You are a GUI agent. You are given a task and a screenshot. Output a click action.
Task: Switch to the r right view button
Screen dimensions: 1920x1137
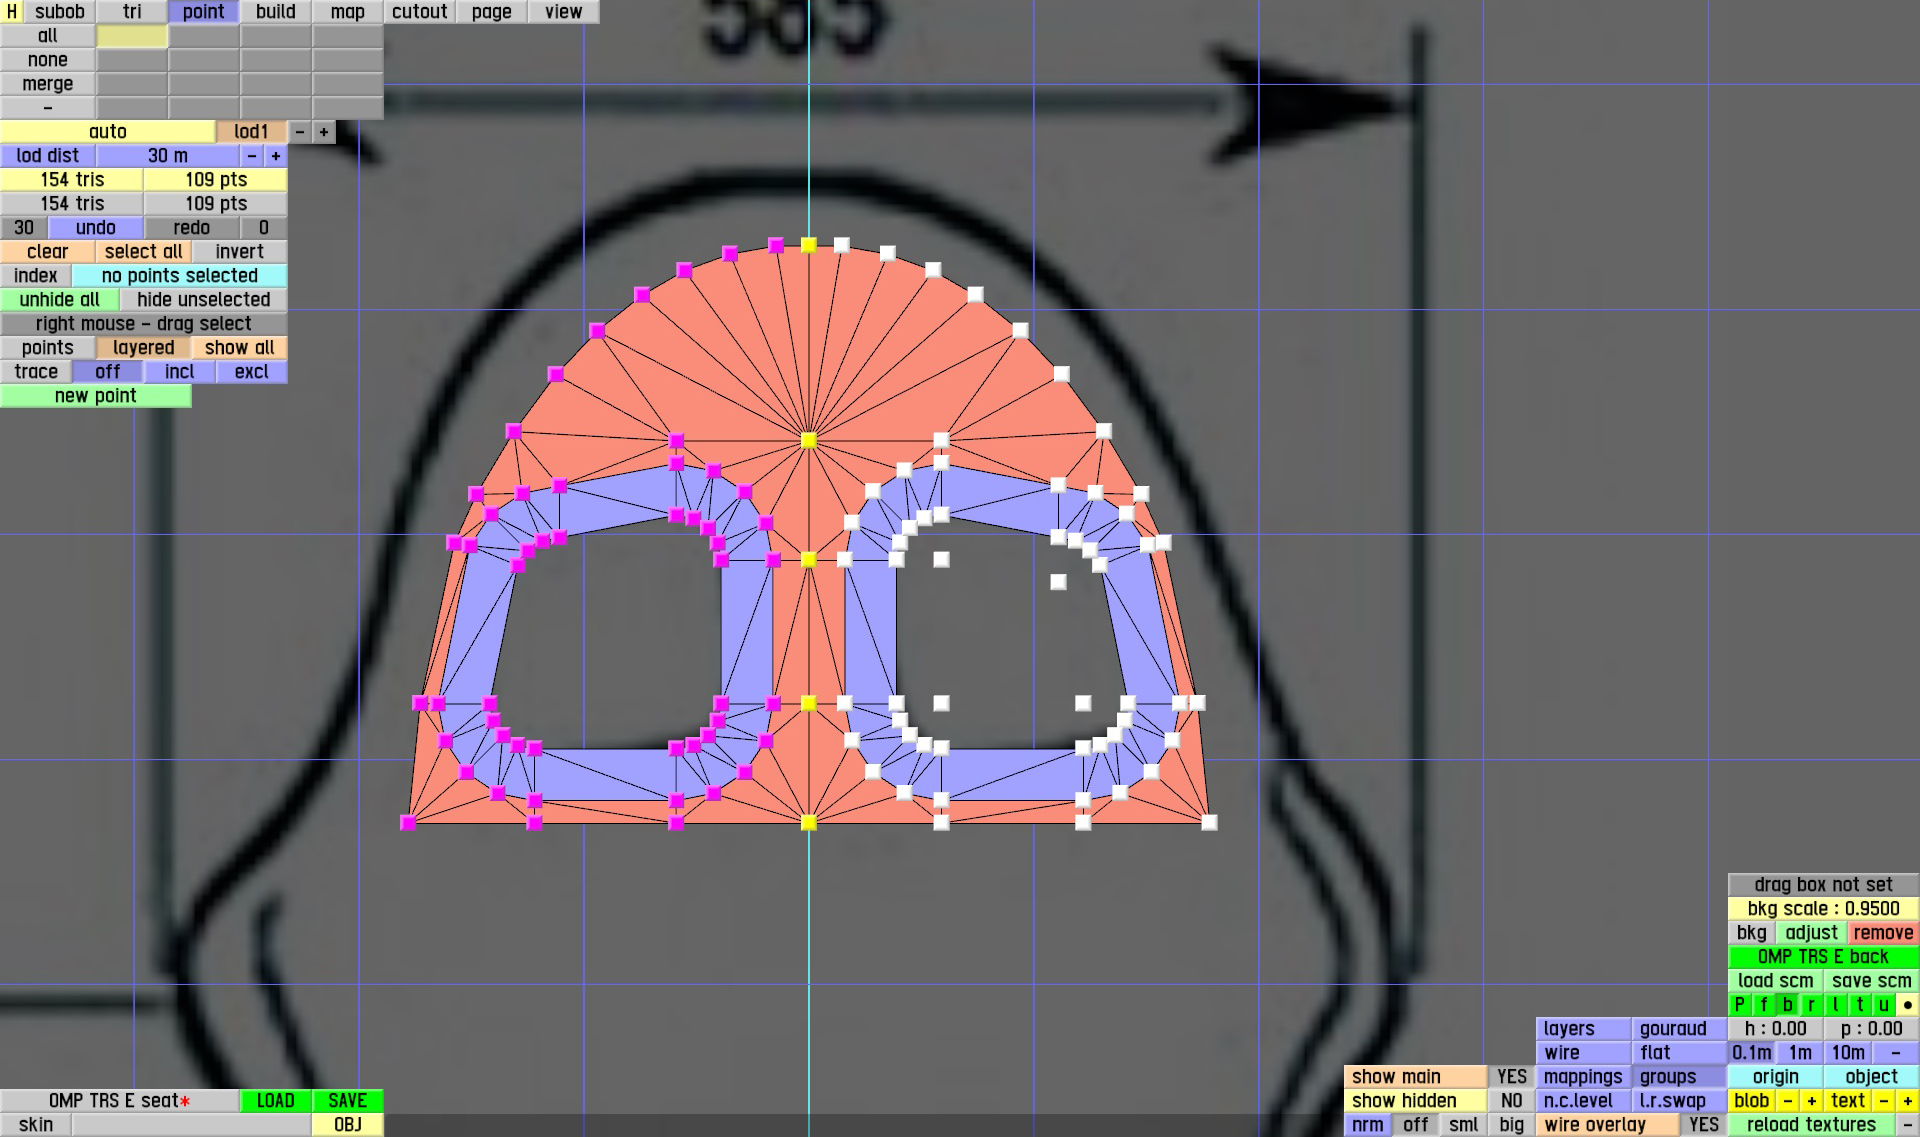1811,1005
